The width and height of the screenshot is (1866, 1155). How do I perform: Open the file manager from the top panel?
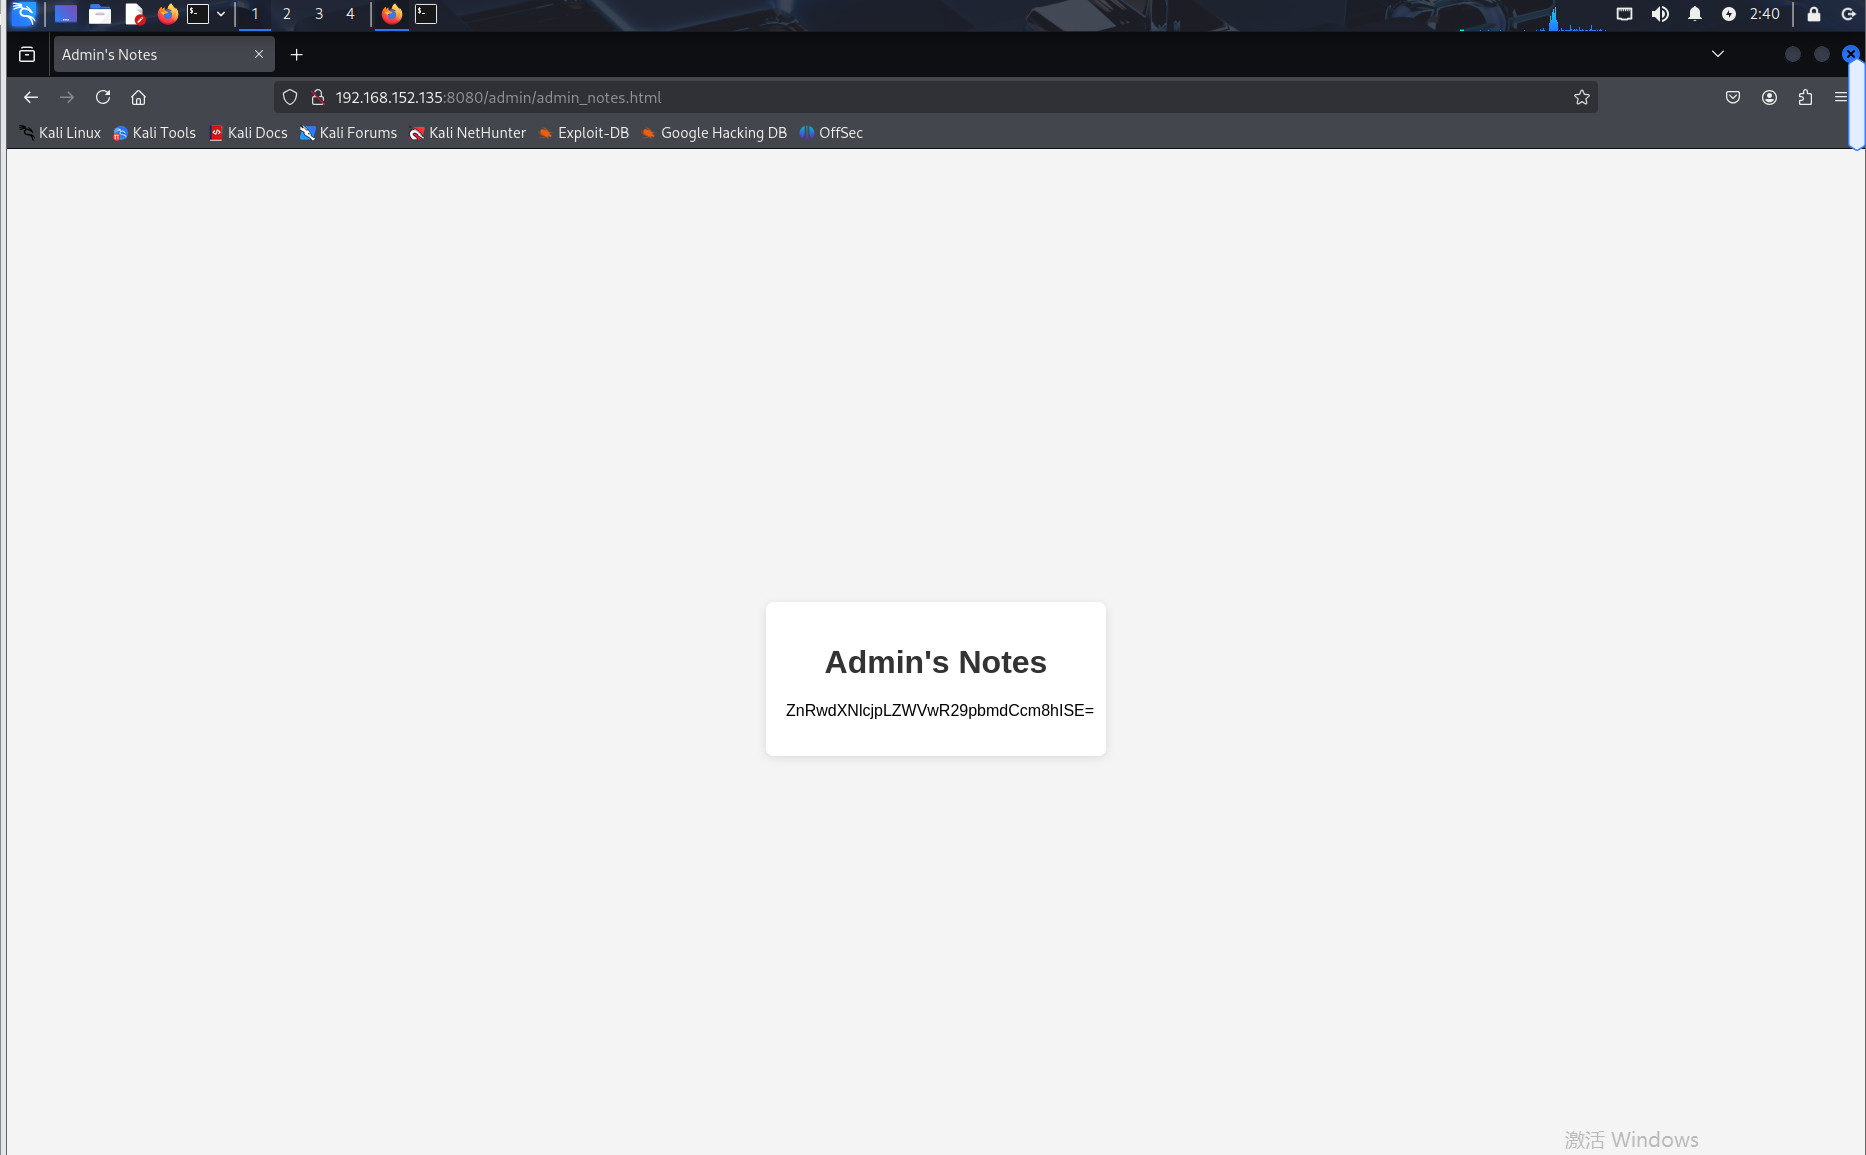click(100, 14)
